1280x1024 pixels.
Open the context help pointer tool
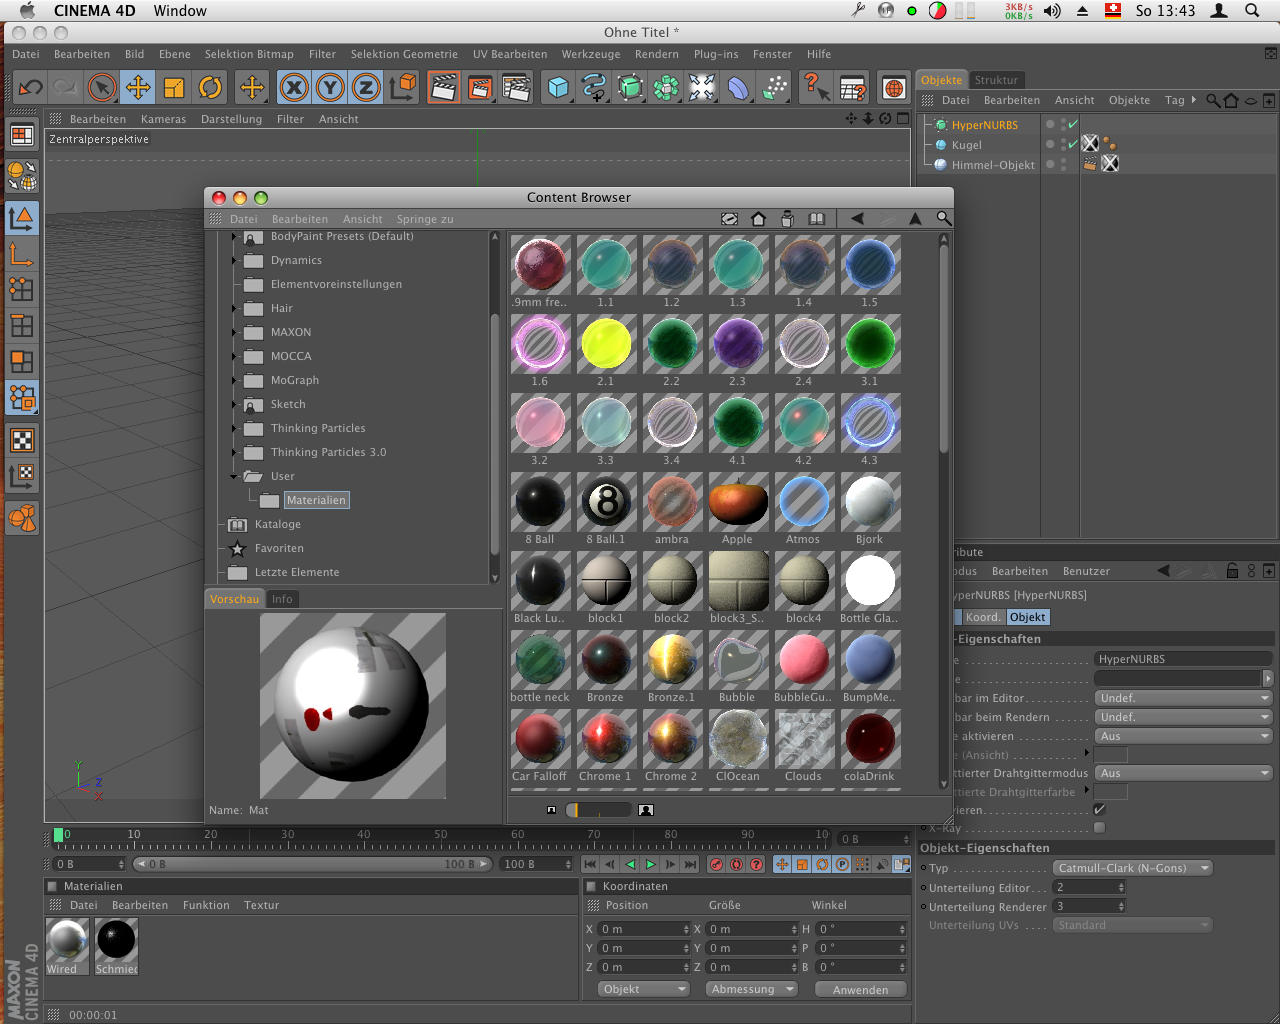(x=816, y=88)
